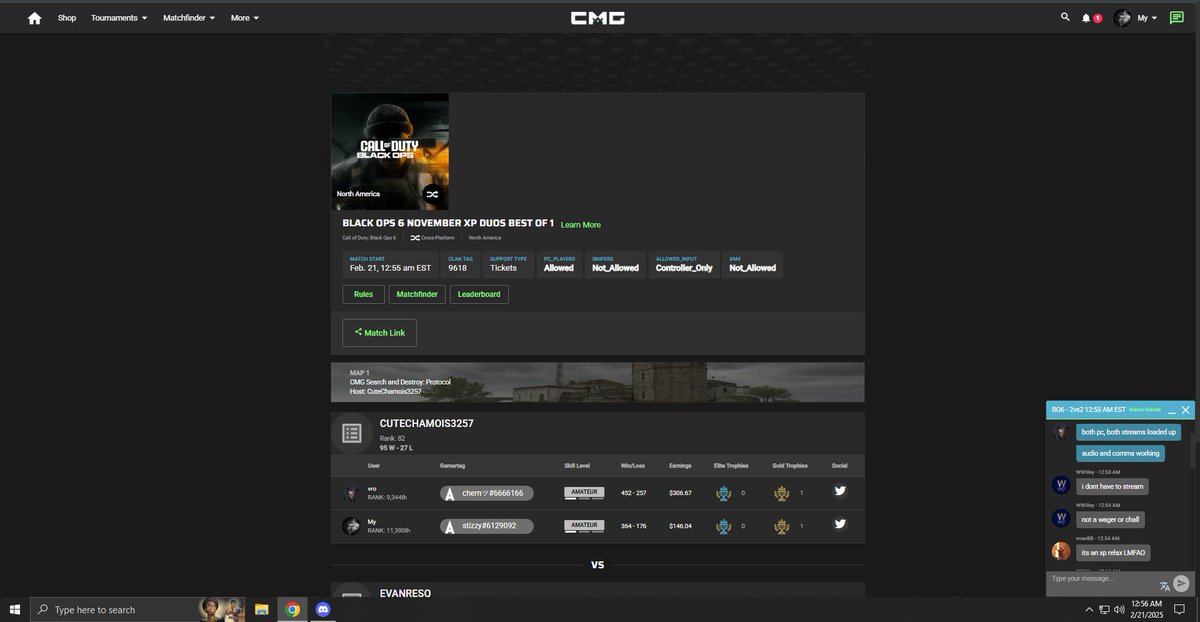
Task: Close the BO6 match chat window
Action: coord(1186,410)
